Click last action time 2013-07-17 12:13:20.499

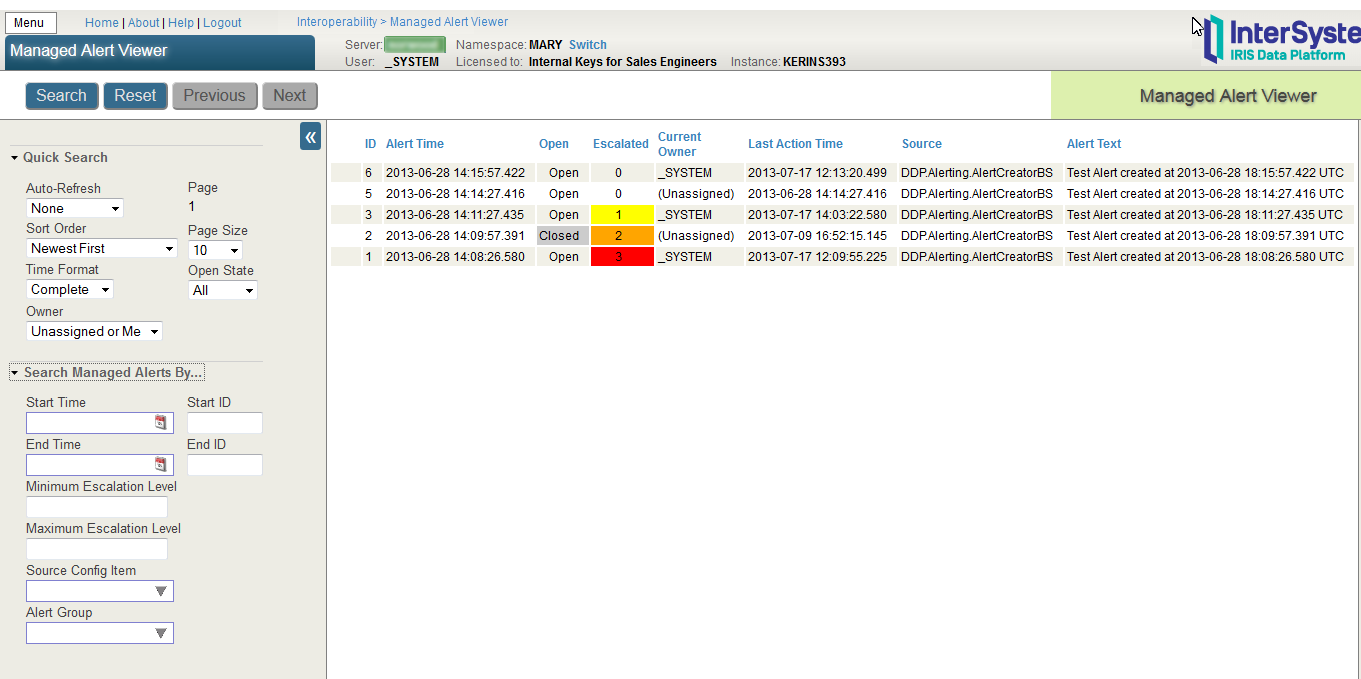point(817,173)
